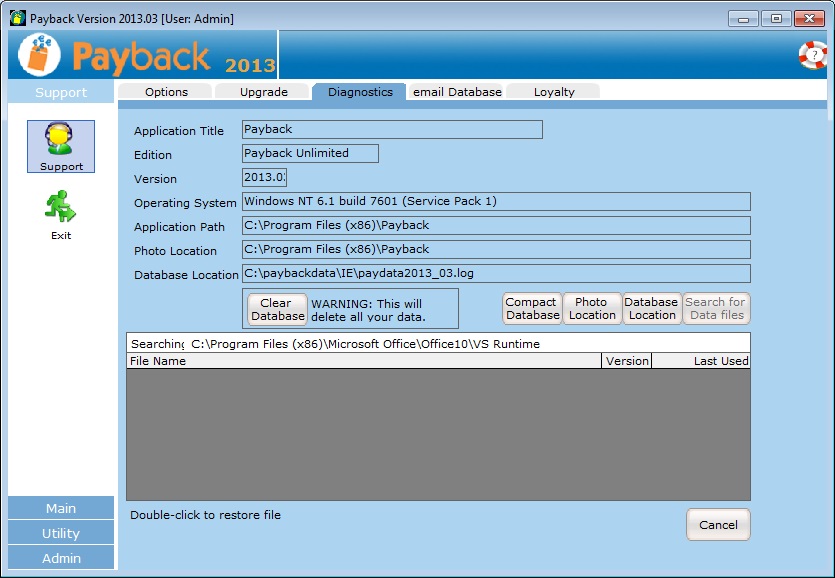Expand the Main sidebar section

pos(61,508)
